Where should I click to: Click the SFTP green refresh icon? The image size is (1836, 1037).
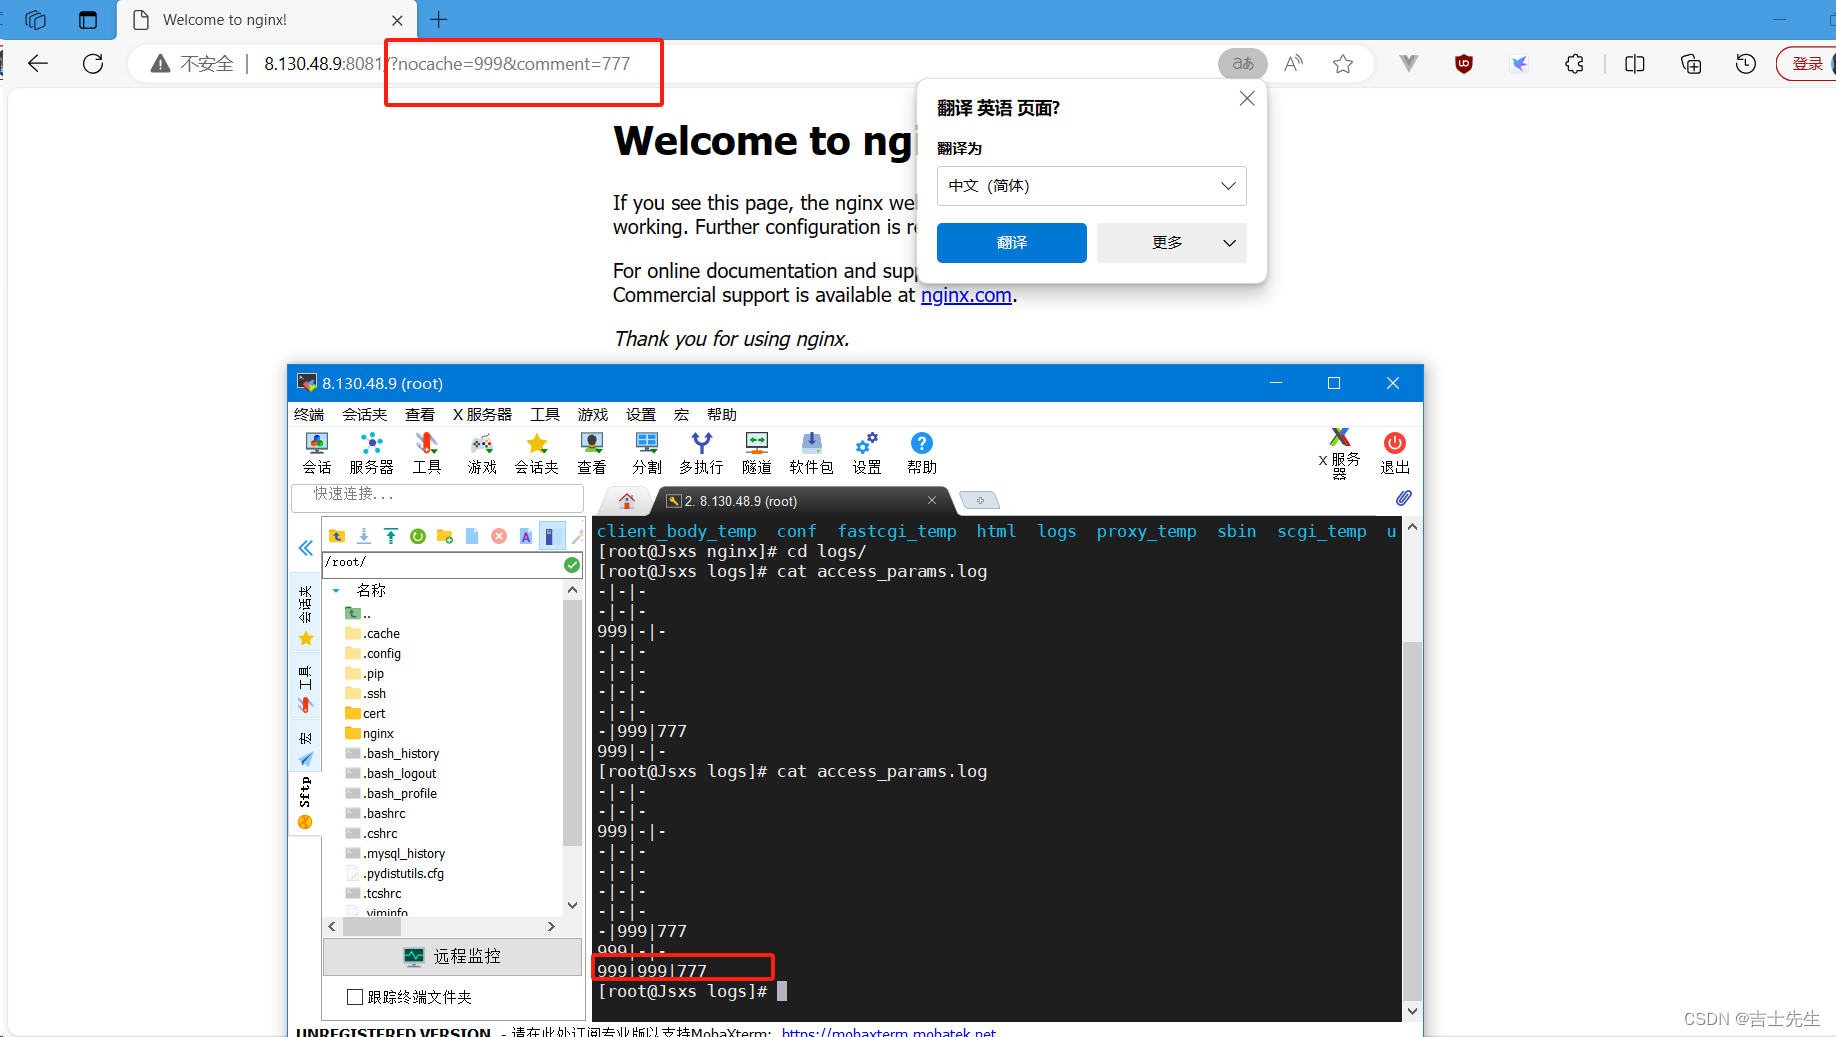pyautogui.click(x=418, y=536)
